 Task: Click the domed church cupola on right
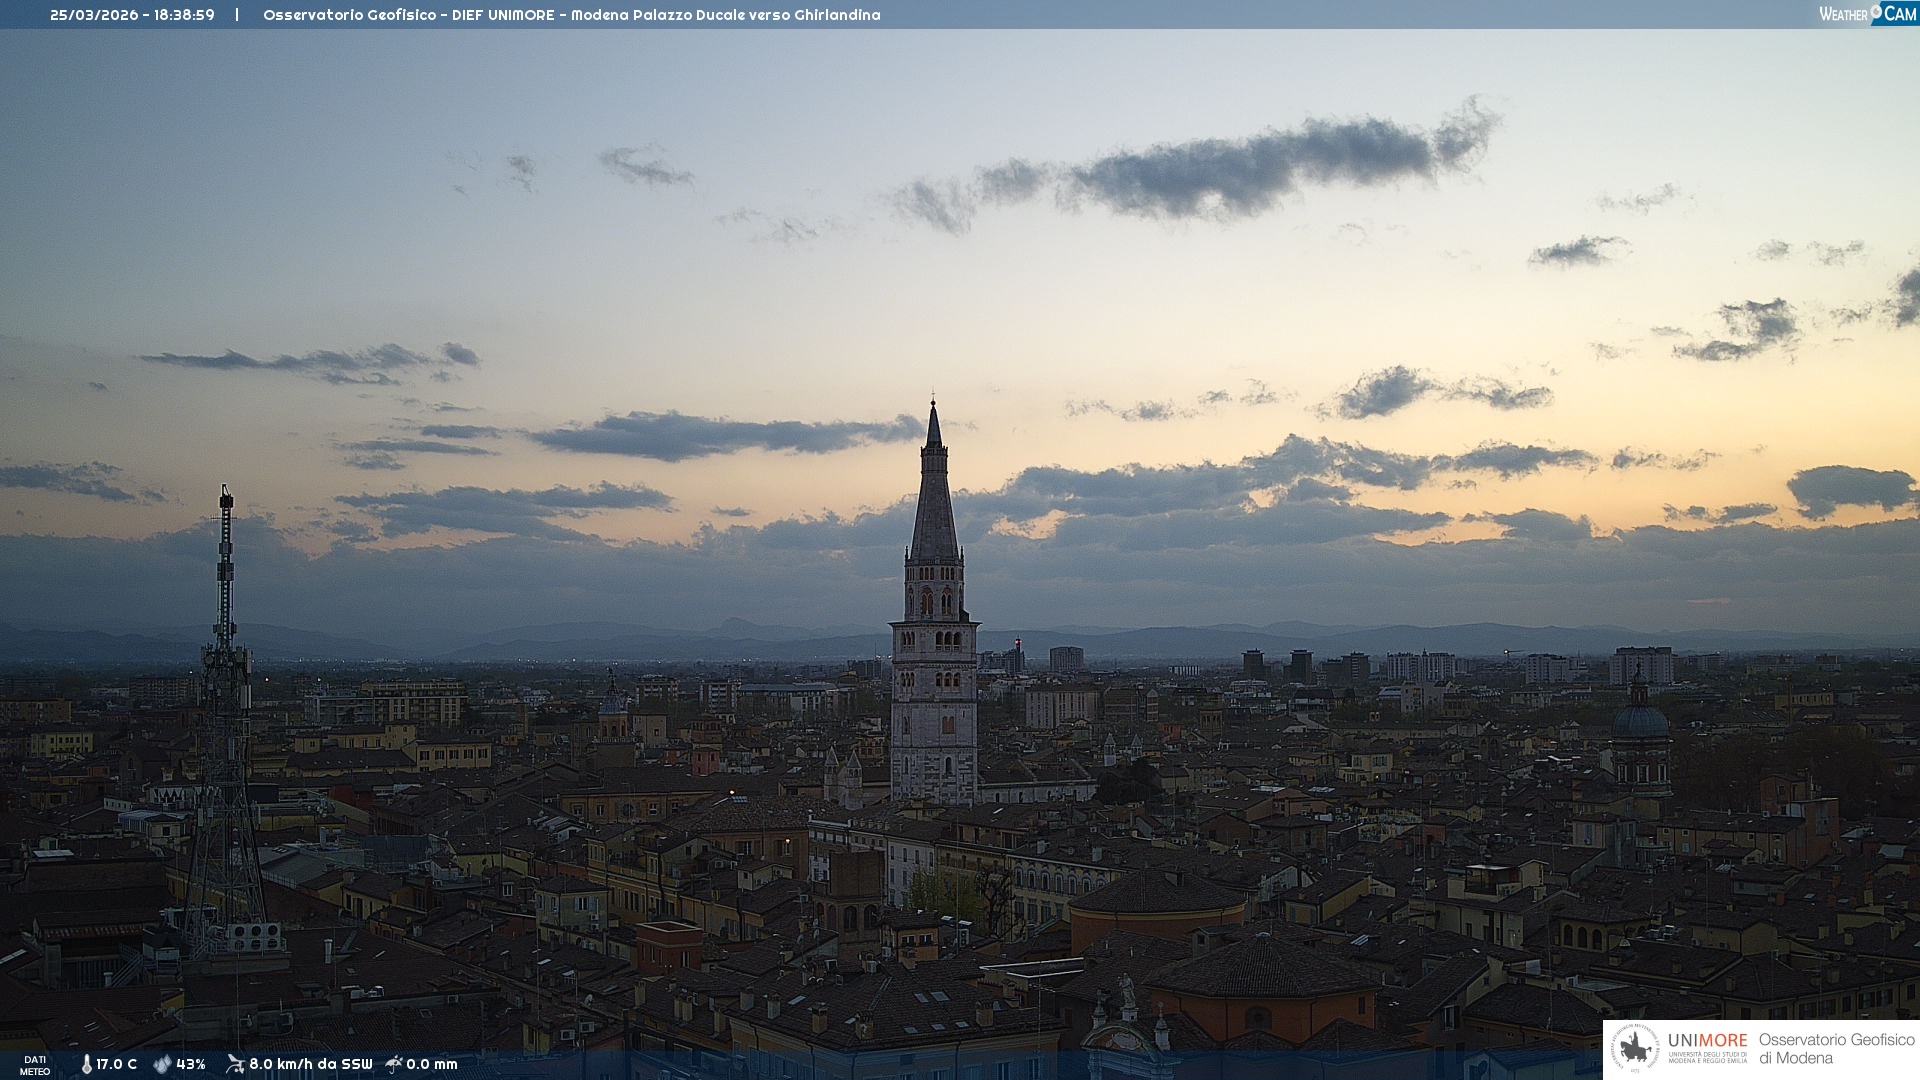point(1640,720)
